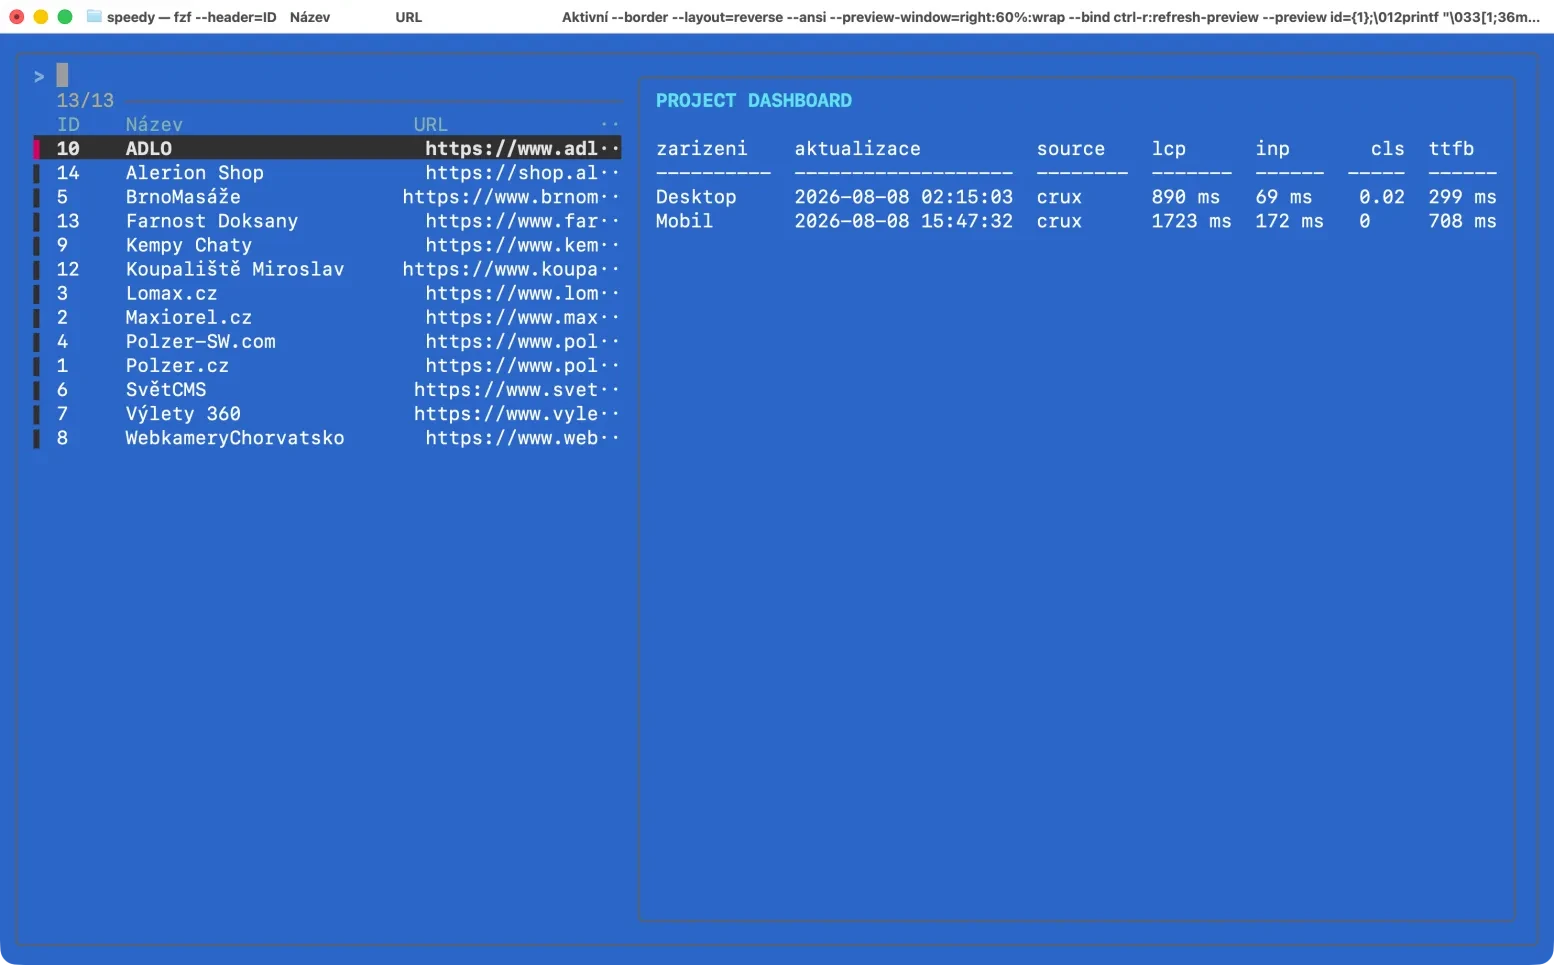Click the Název column header in list
Viewport: 1554px width, 965px height.
point(154,124)
